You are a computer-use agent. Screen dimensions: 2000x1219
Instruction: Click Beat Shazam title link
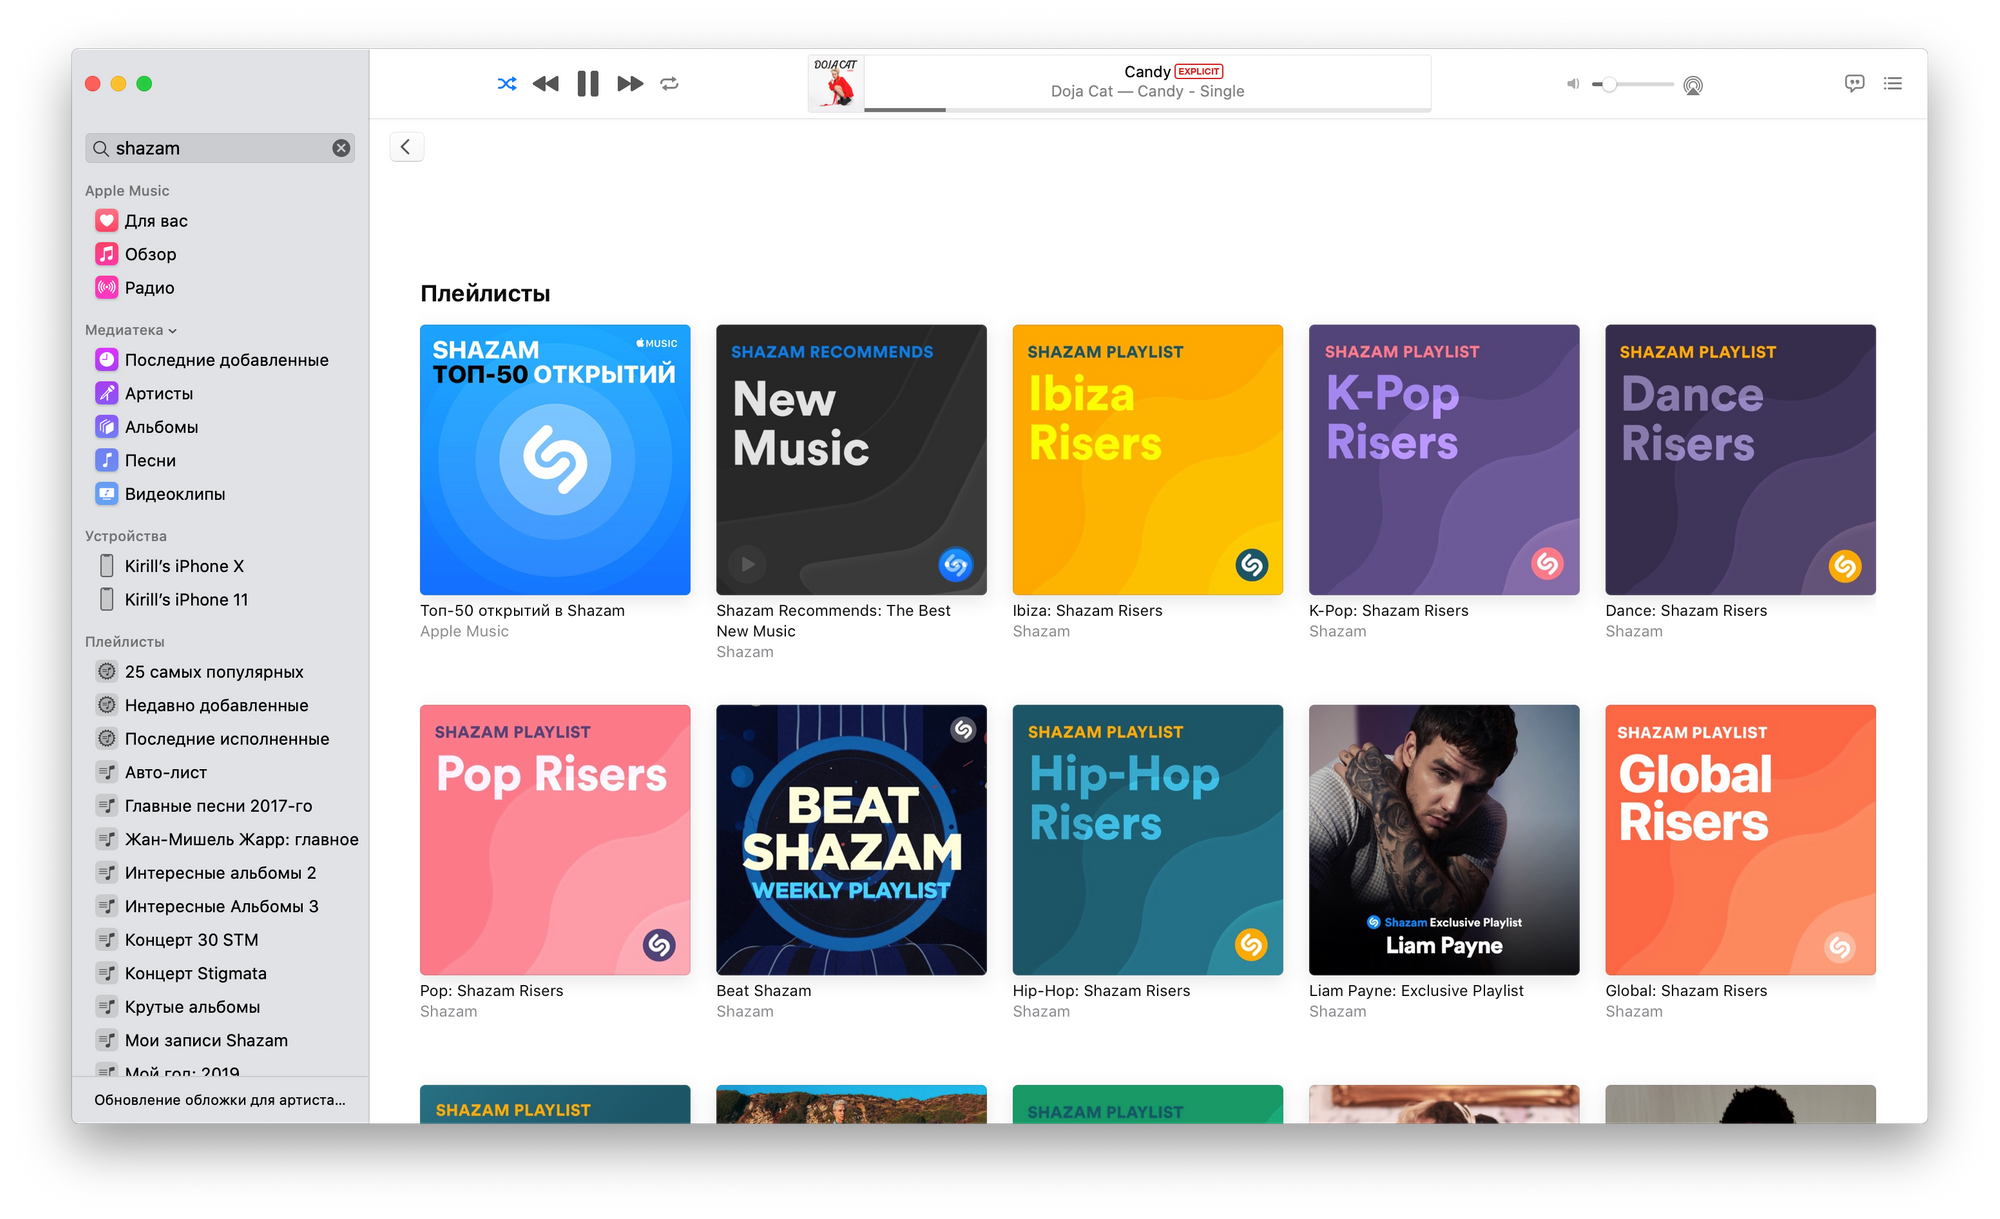point(763,991)
